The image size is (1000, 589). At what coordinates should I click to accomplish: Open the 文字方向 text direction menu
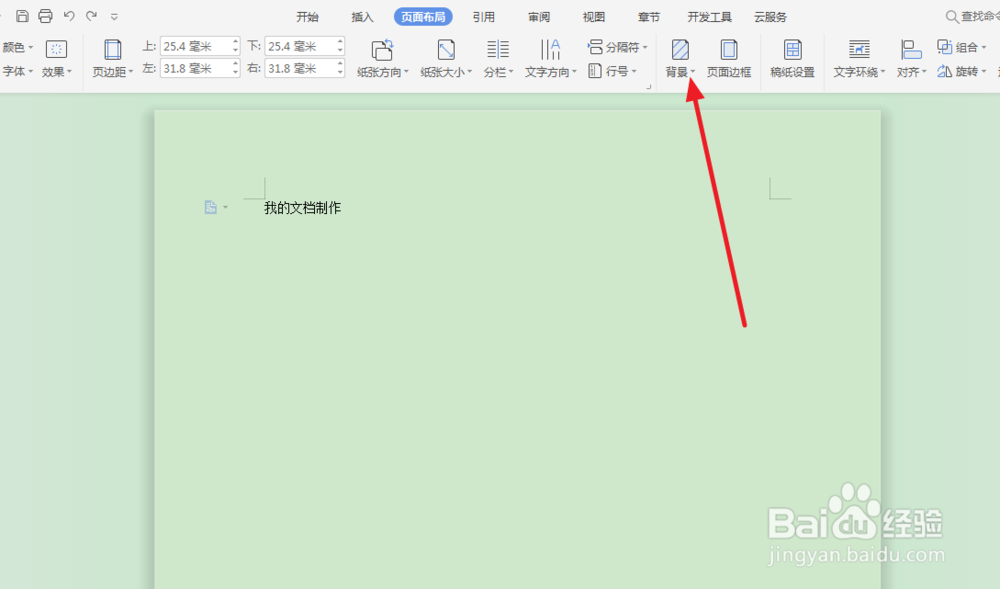[x=550, y=59]
